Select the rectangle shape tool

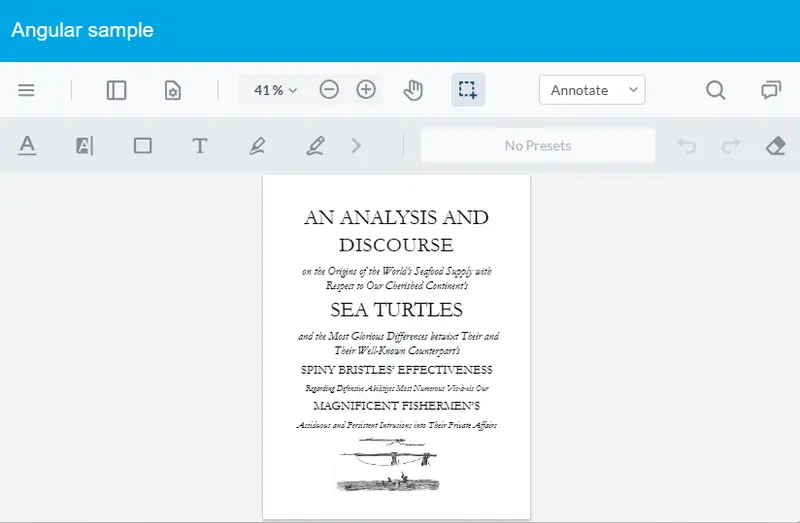pos(142,146)
